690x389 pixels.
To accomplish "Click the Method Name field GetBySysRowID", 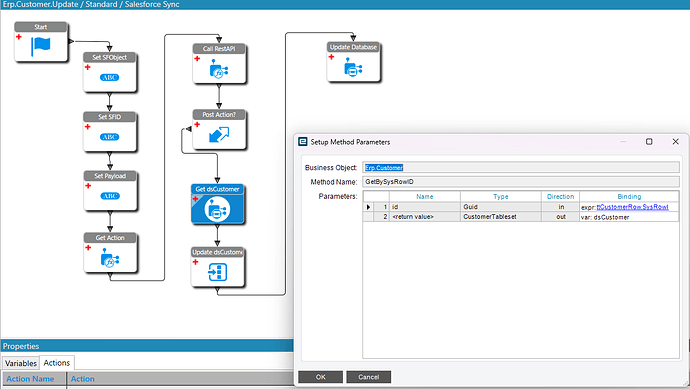I will pyautogui.click(x=521, y=182).
